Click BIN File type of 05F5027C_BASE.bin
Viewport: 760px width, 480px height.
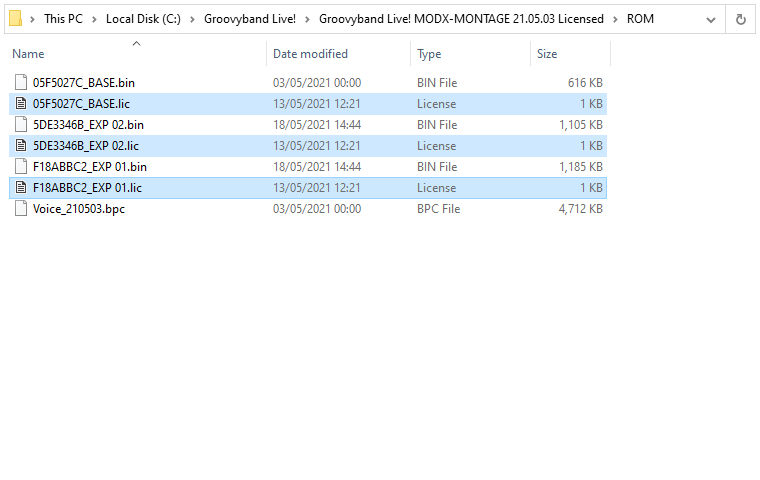pyautogui.click(x=437, y=83)
